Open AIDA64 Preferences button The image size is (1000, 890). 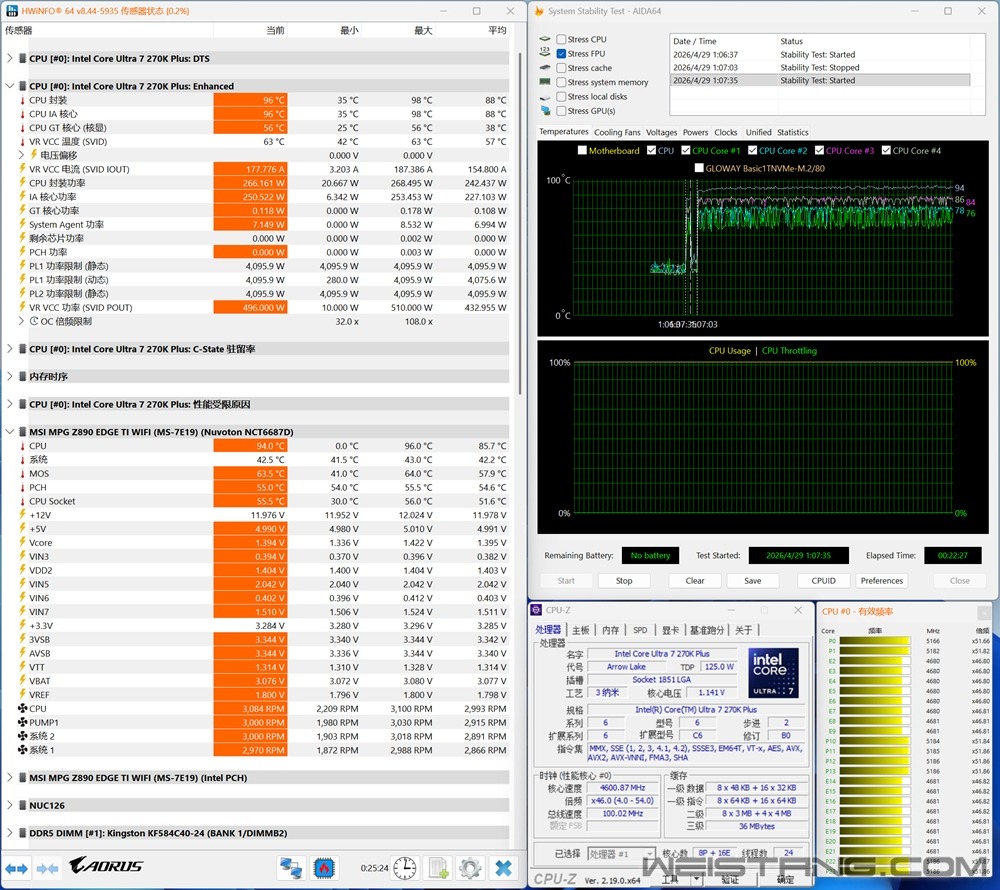pyautogui.click(x=881, y=581)
